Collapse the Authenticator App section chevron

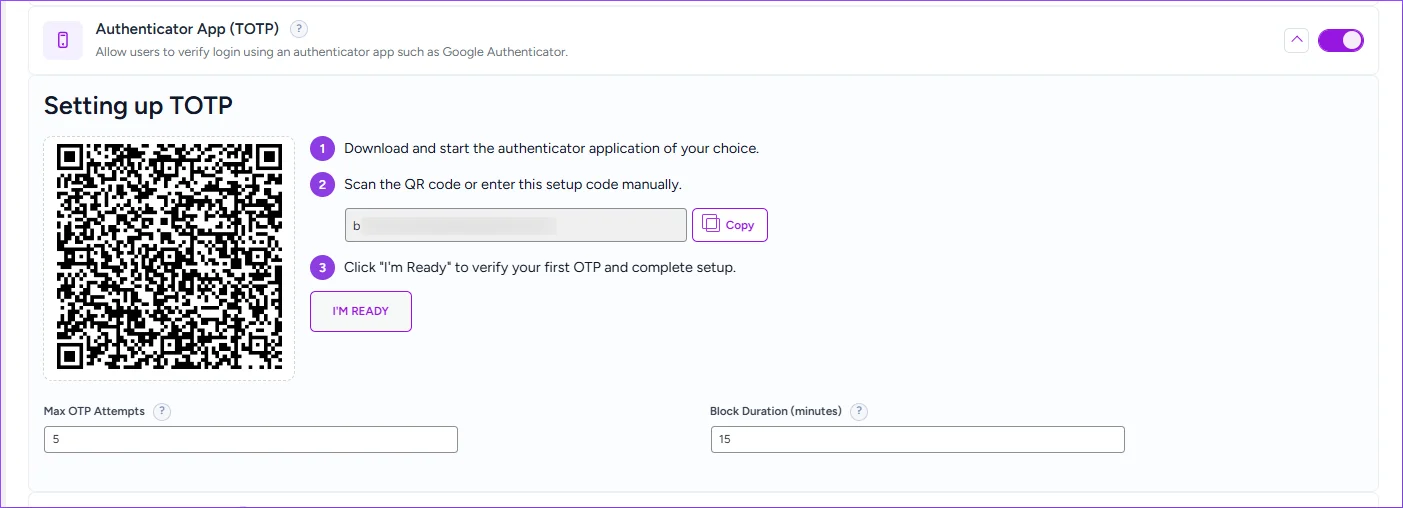1296,40
